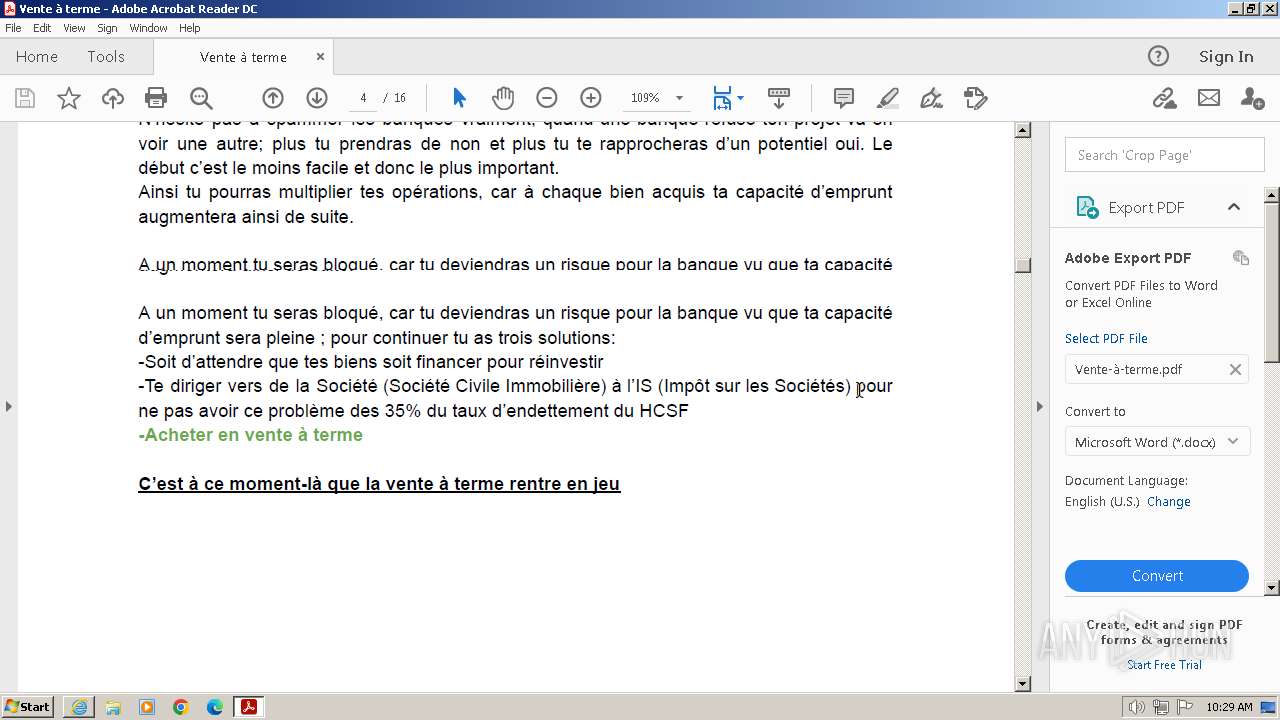The image size is (1280, 720).
Task: Click the Select PDF File link
Action: (x=1106, y=338)
